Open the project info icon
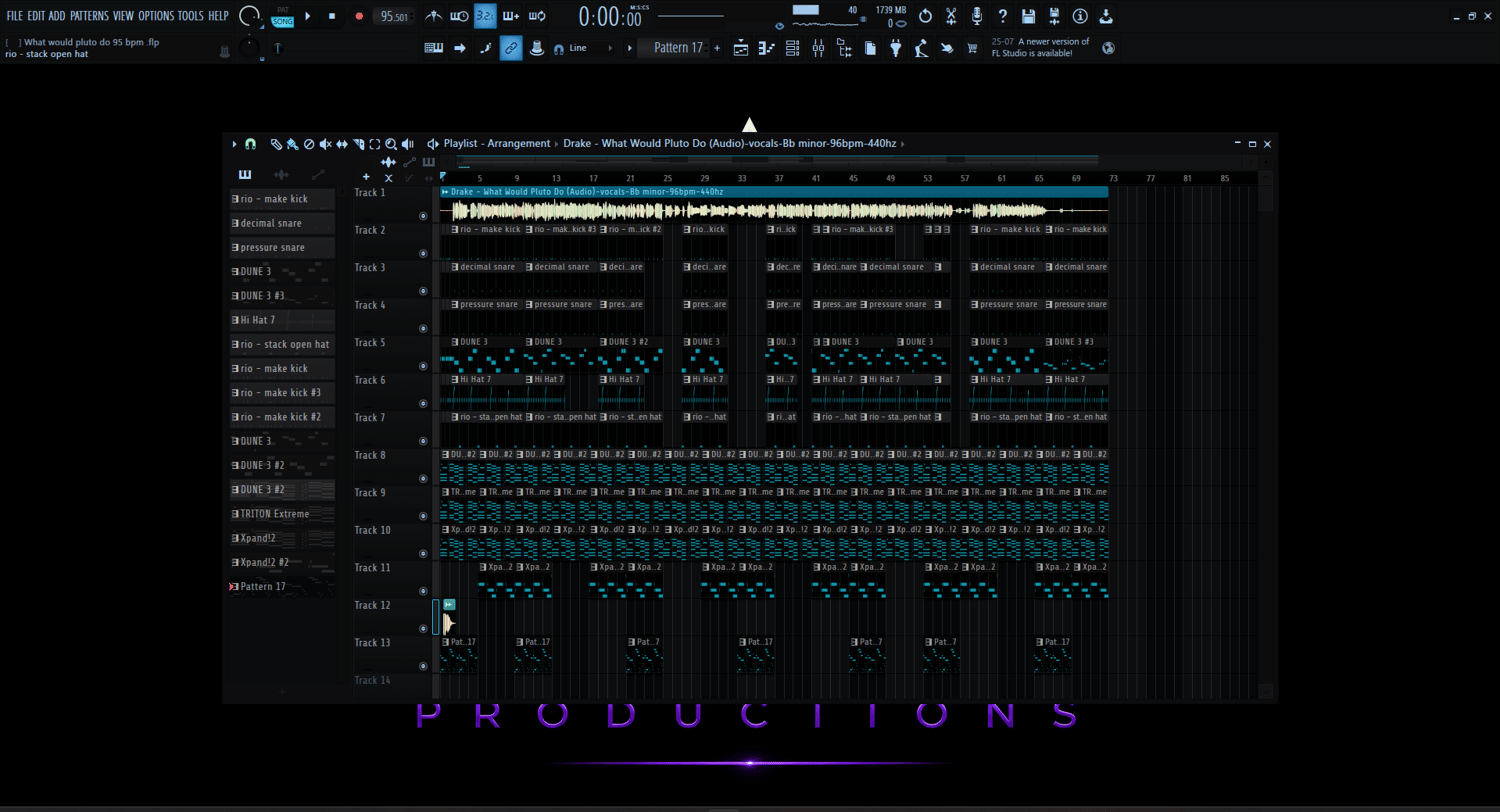 [x=1080, y=16]
